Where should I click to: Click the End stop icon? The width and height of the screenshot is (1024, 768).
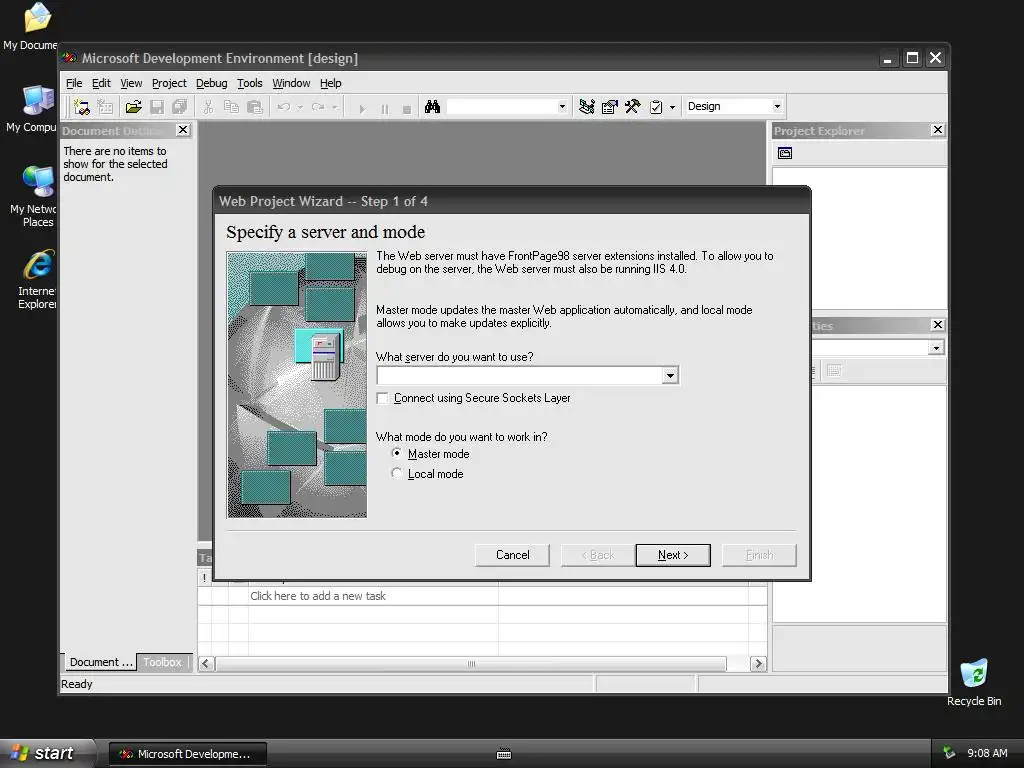(x=407, y=108)
